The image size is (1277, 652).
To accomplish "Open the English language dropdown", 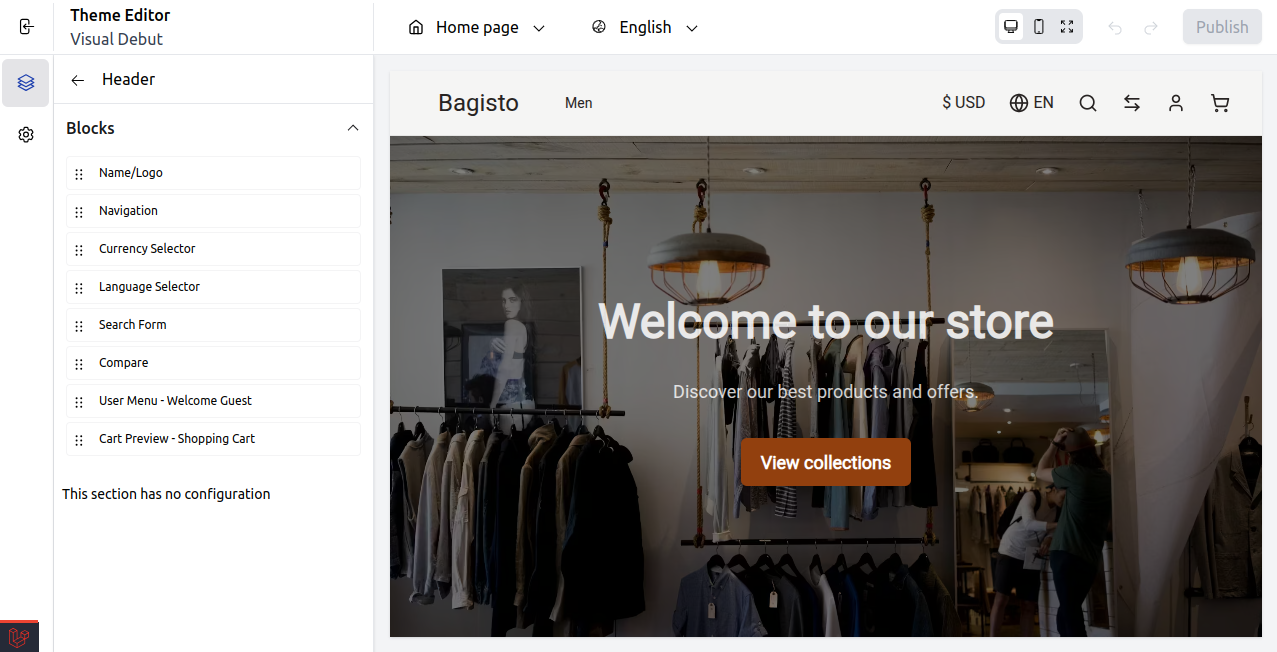I will (645, 27).
